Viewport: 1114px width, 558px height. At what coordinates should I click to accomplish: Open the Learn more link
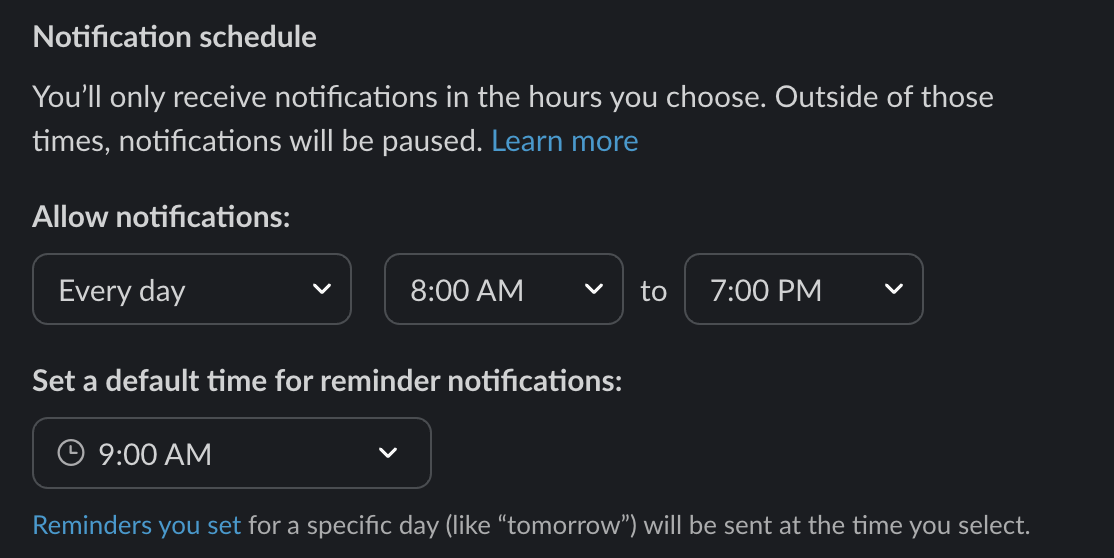[565, 141]
